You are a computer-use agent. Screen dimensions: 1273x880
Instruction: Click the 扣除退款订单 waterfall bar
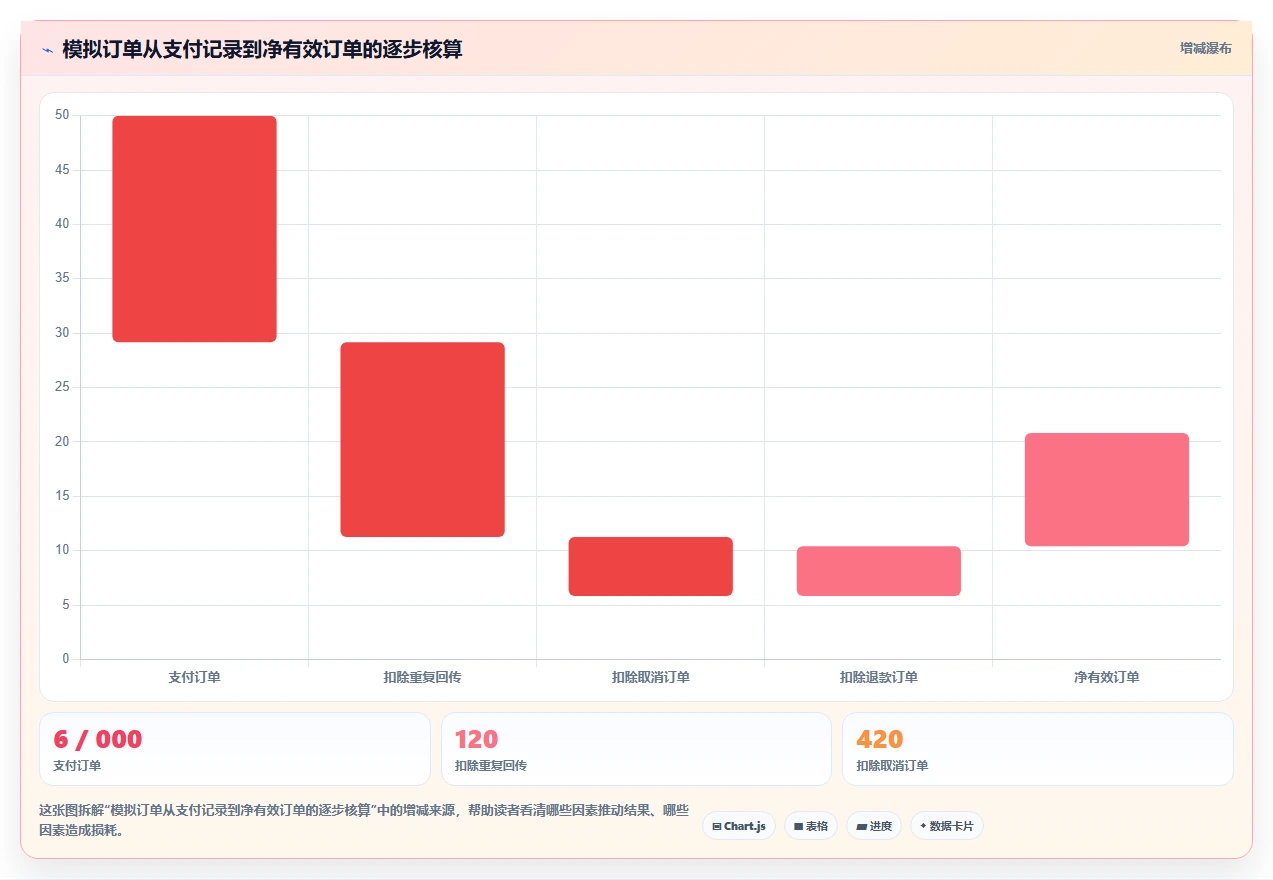[879, 571]
